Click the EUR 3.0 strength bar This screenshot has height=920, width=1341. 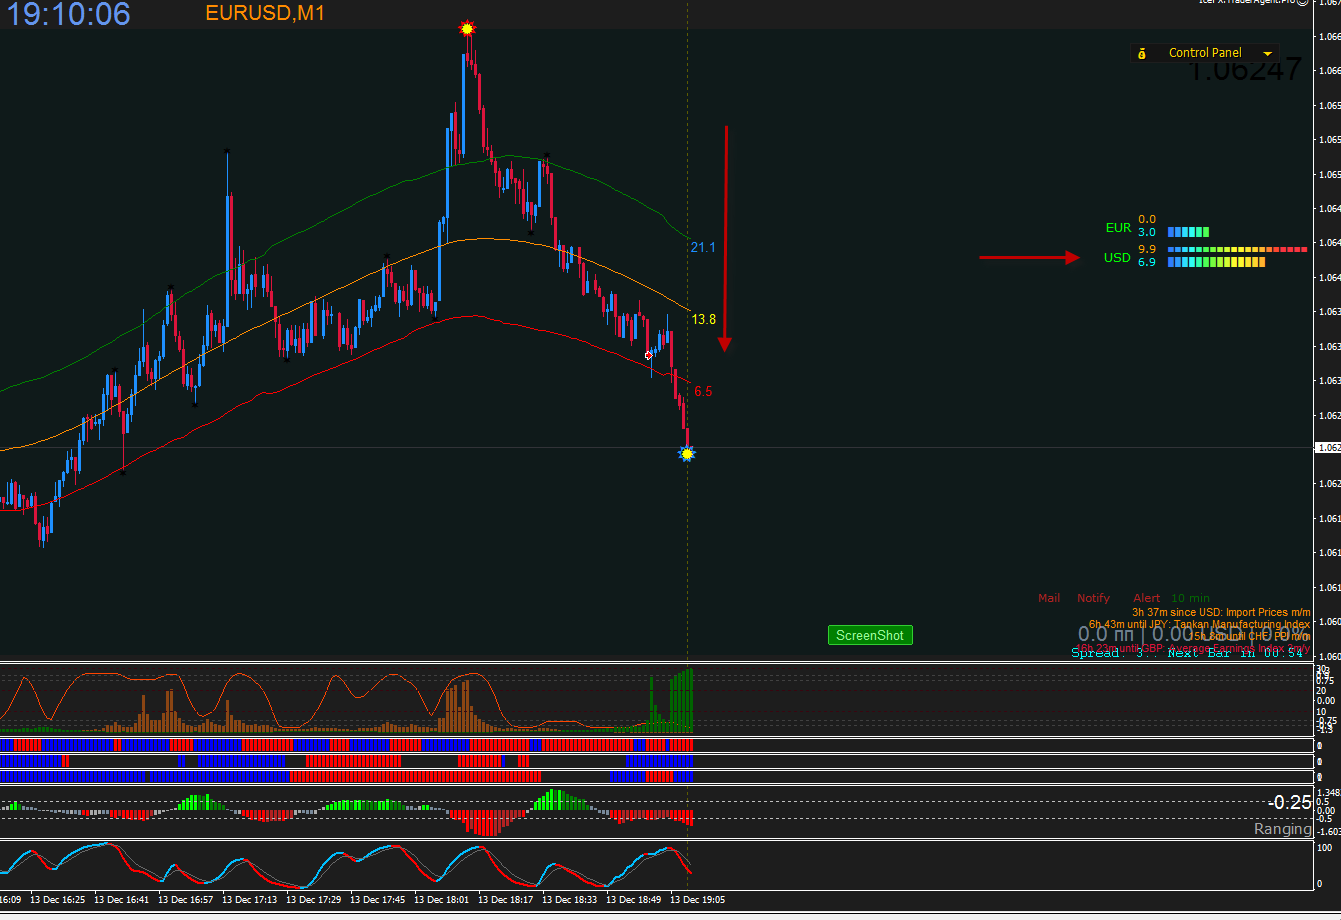point(1188,232)
